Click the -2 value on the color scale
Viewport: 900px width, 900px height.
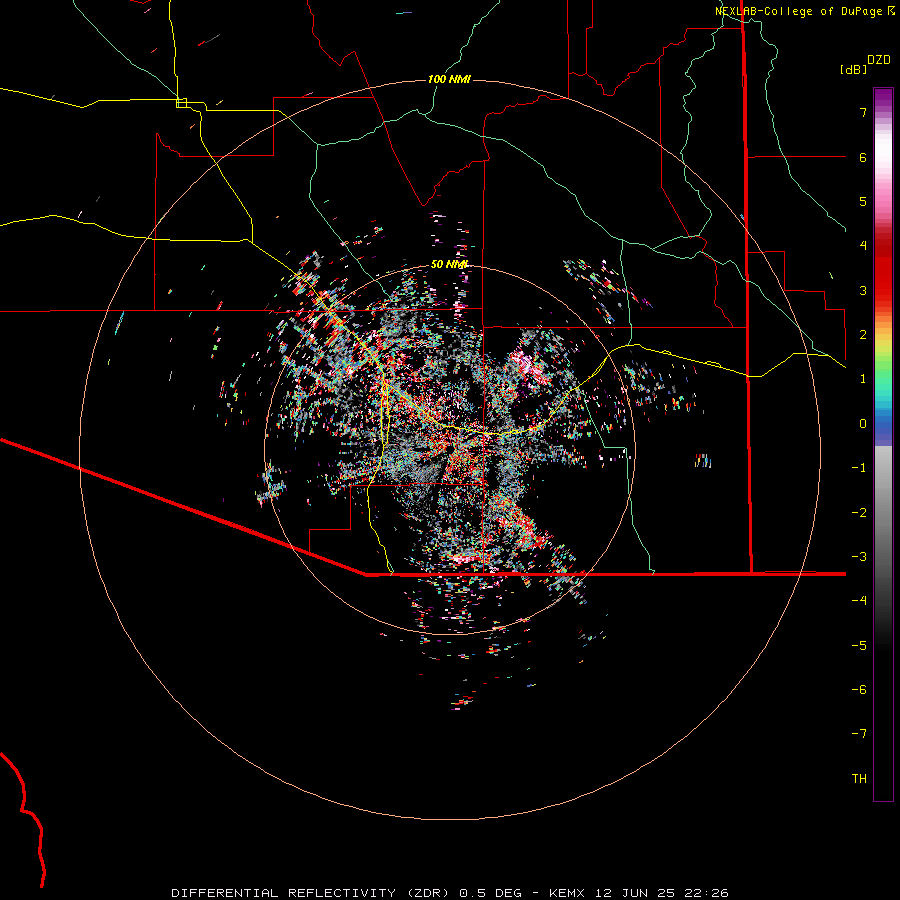coord(859,513)
